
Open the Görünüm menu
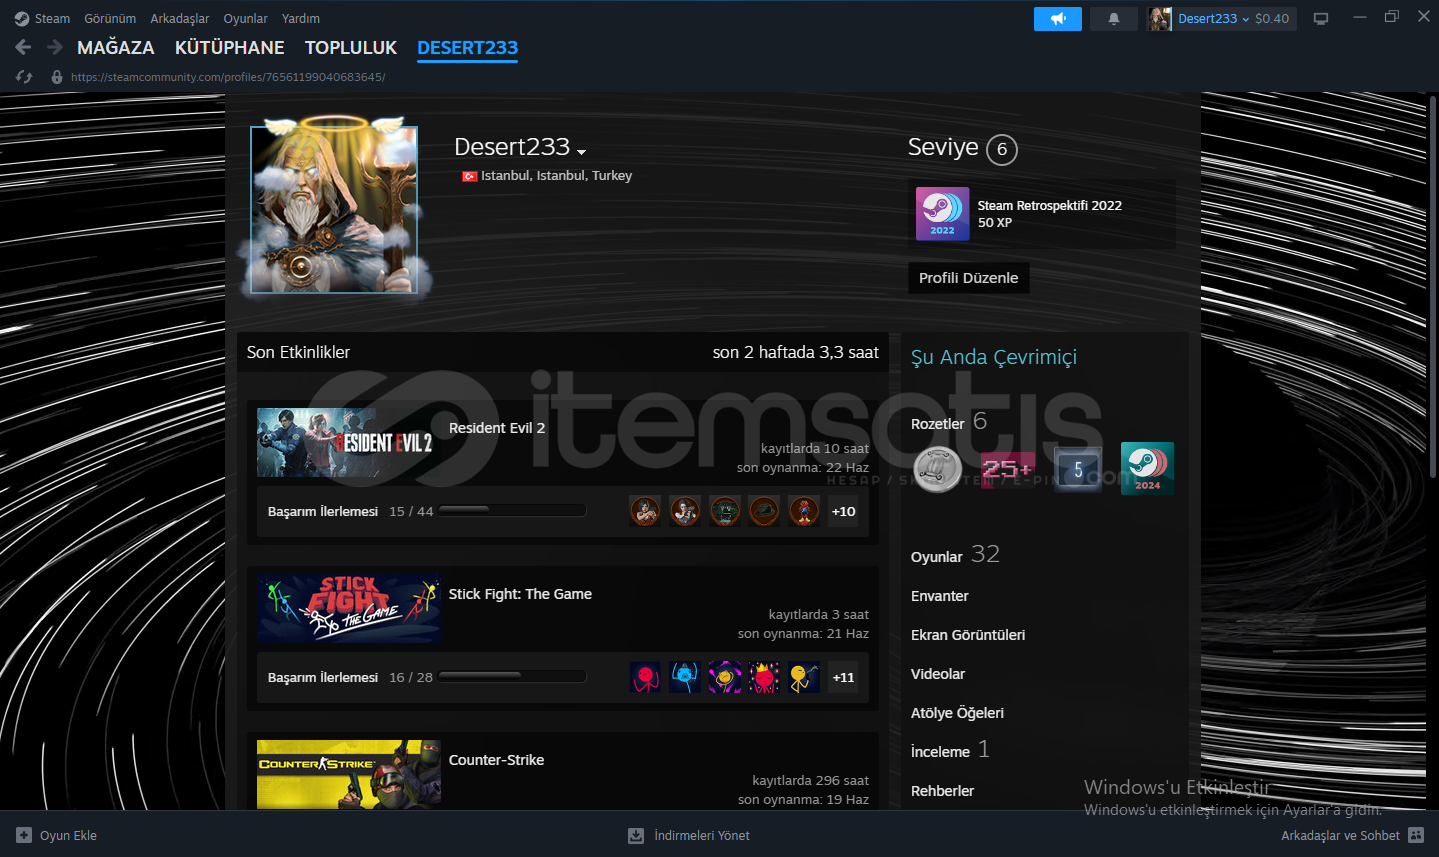tap(110, 19)
